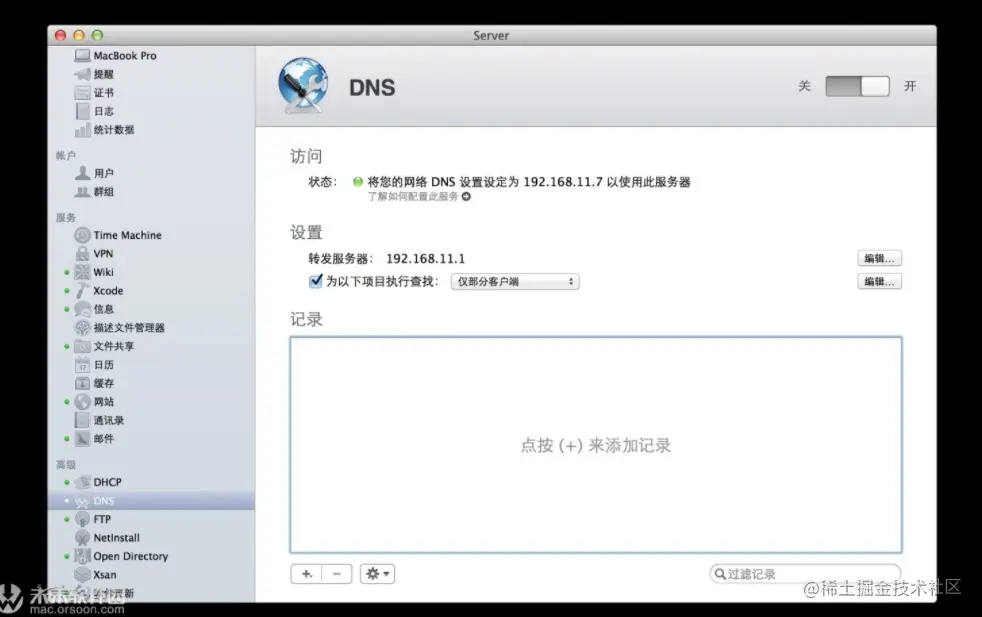Click the 转发服务器 label
Image resolution: width=982 pixels, height=617 pixels.
340,259
